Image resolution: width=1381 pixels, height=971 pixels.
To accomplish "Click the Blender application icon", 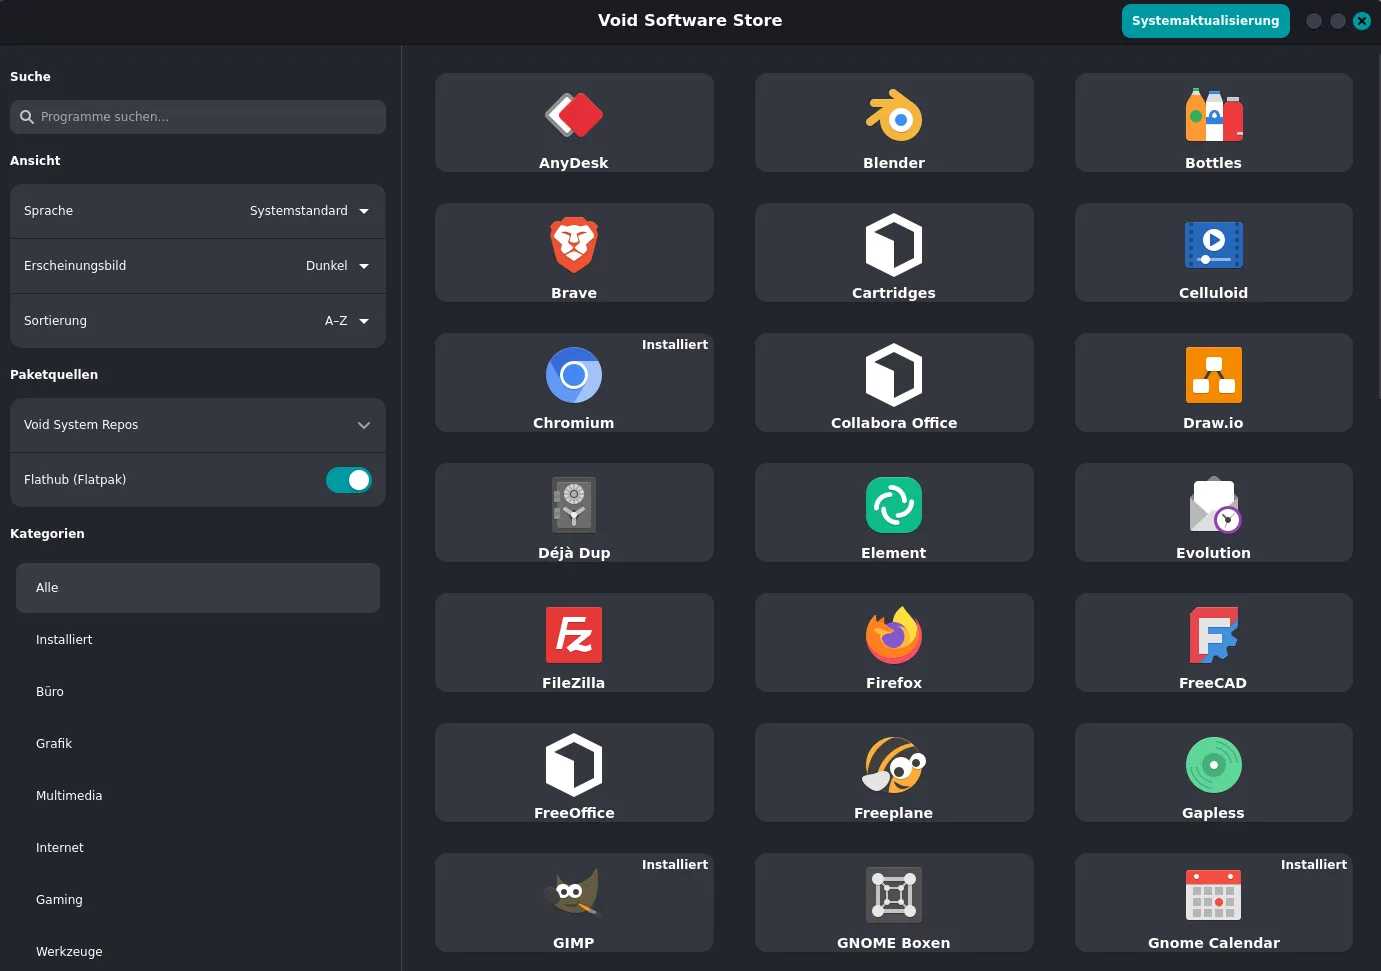I will [893, 115].
